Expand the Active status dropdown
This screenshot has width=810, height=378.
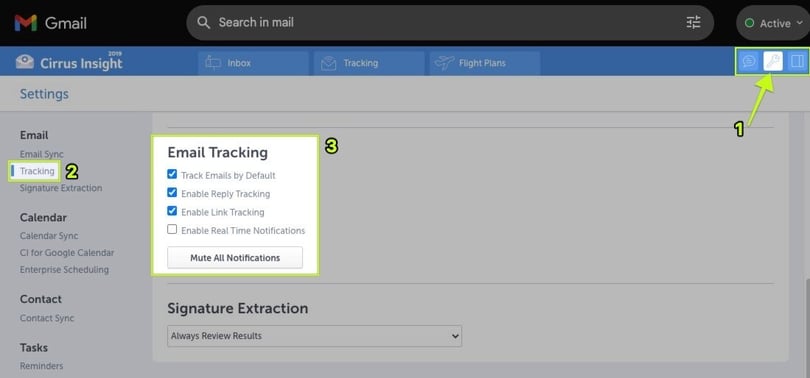click(x=773, y=23)
